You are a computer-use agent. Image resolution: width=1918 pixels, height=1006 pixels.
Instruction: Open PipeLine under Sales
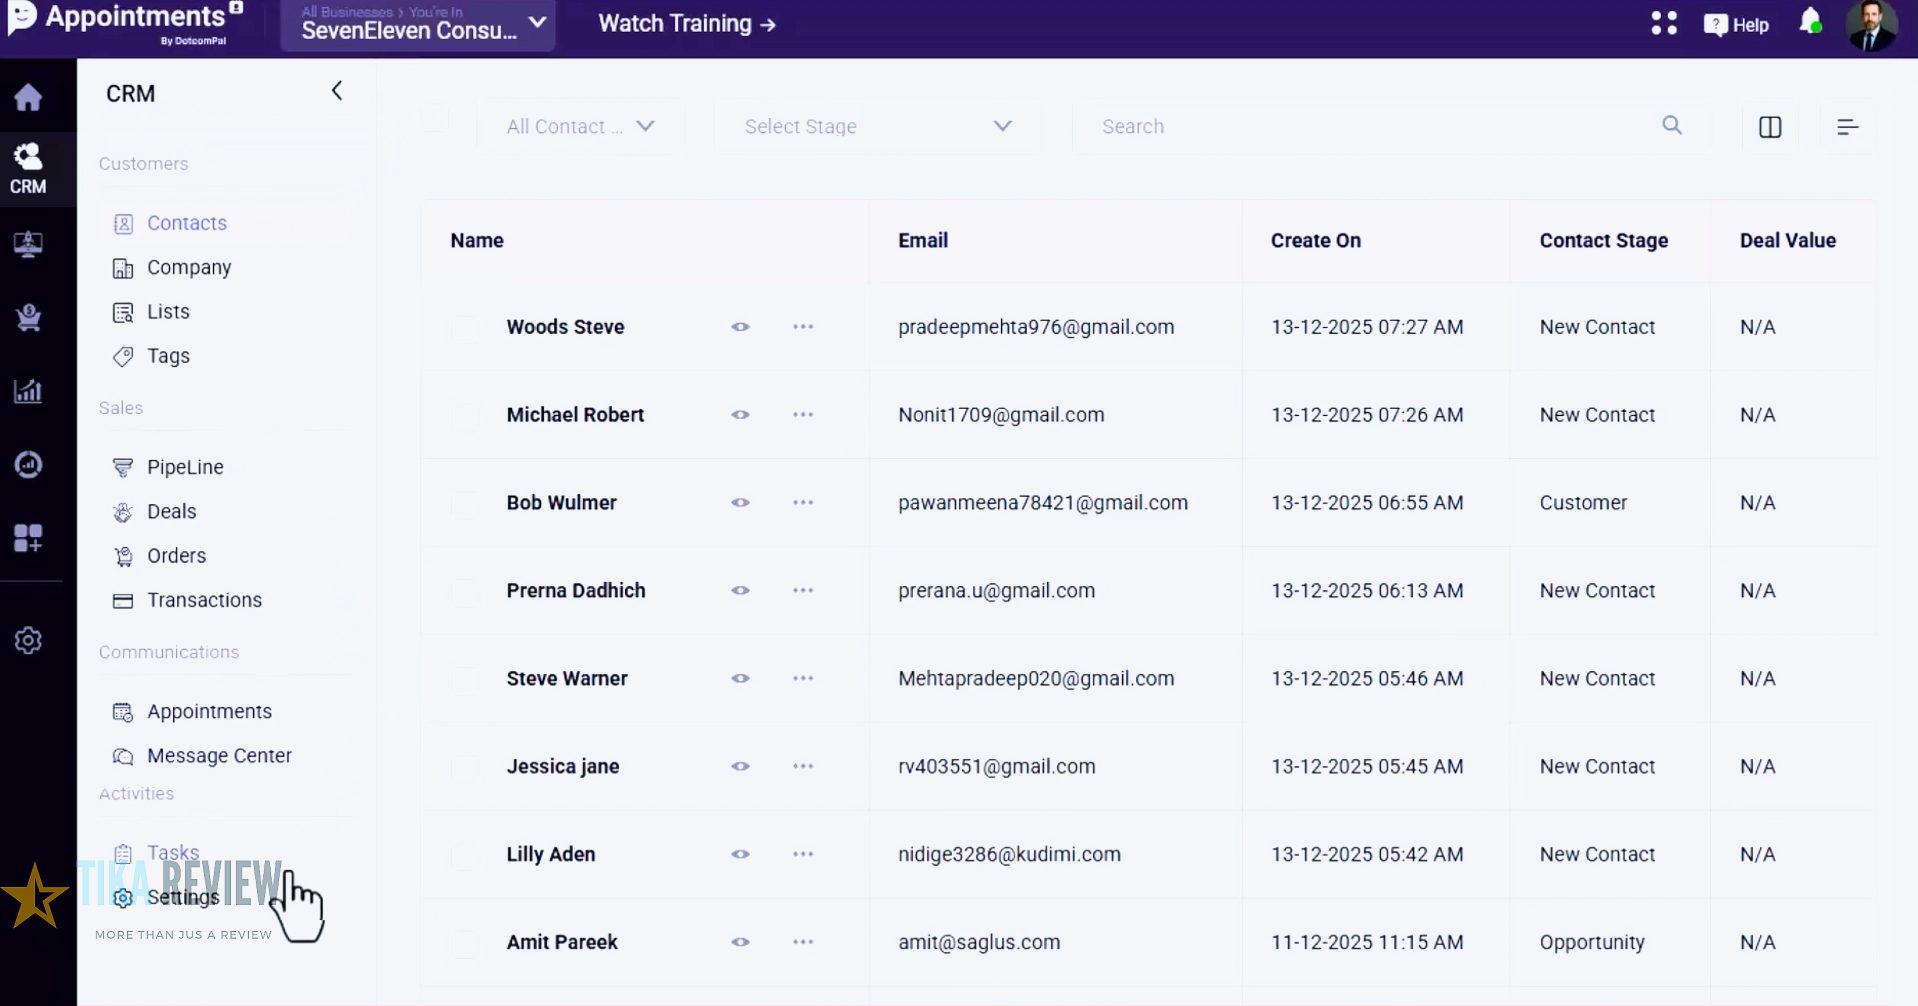click(x=185, y=467)
